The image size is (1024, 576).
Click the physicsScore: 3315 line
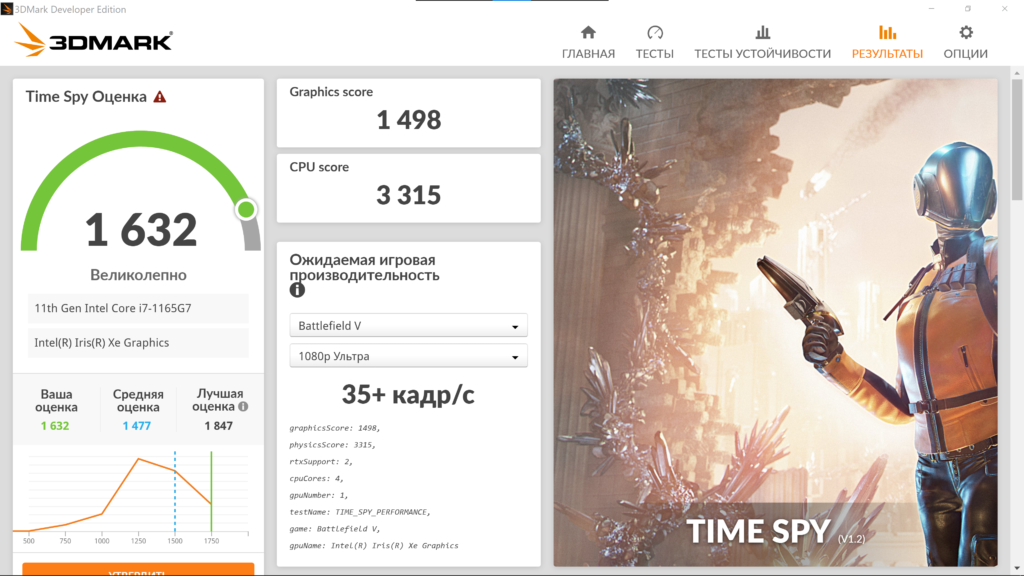click(332, 445)
